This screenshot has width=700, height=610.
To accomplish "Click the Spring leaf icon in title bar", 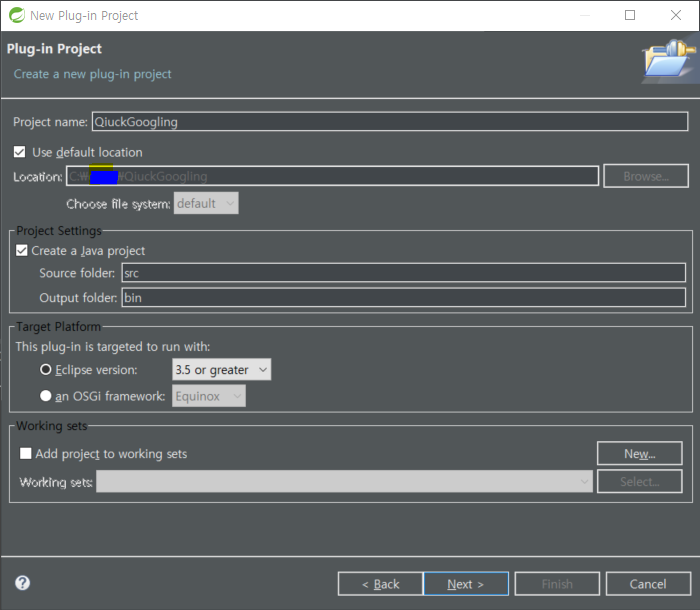I will tap(17, 15).
